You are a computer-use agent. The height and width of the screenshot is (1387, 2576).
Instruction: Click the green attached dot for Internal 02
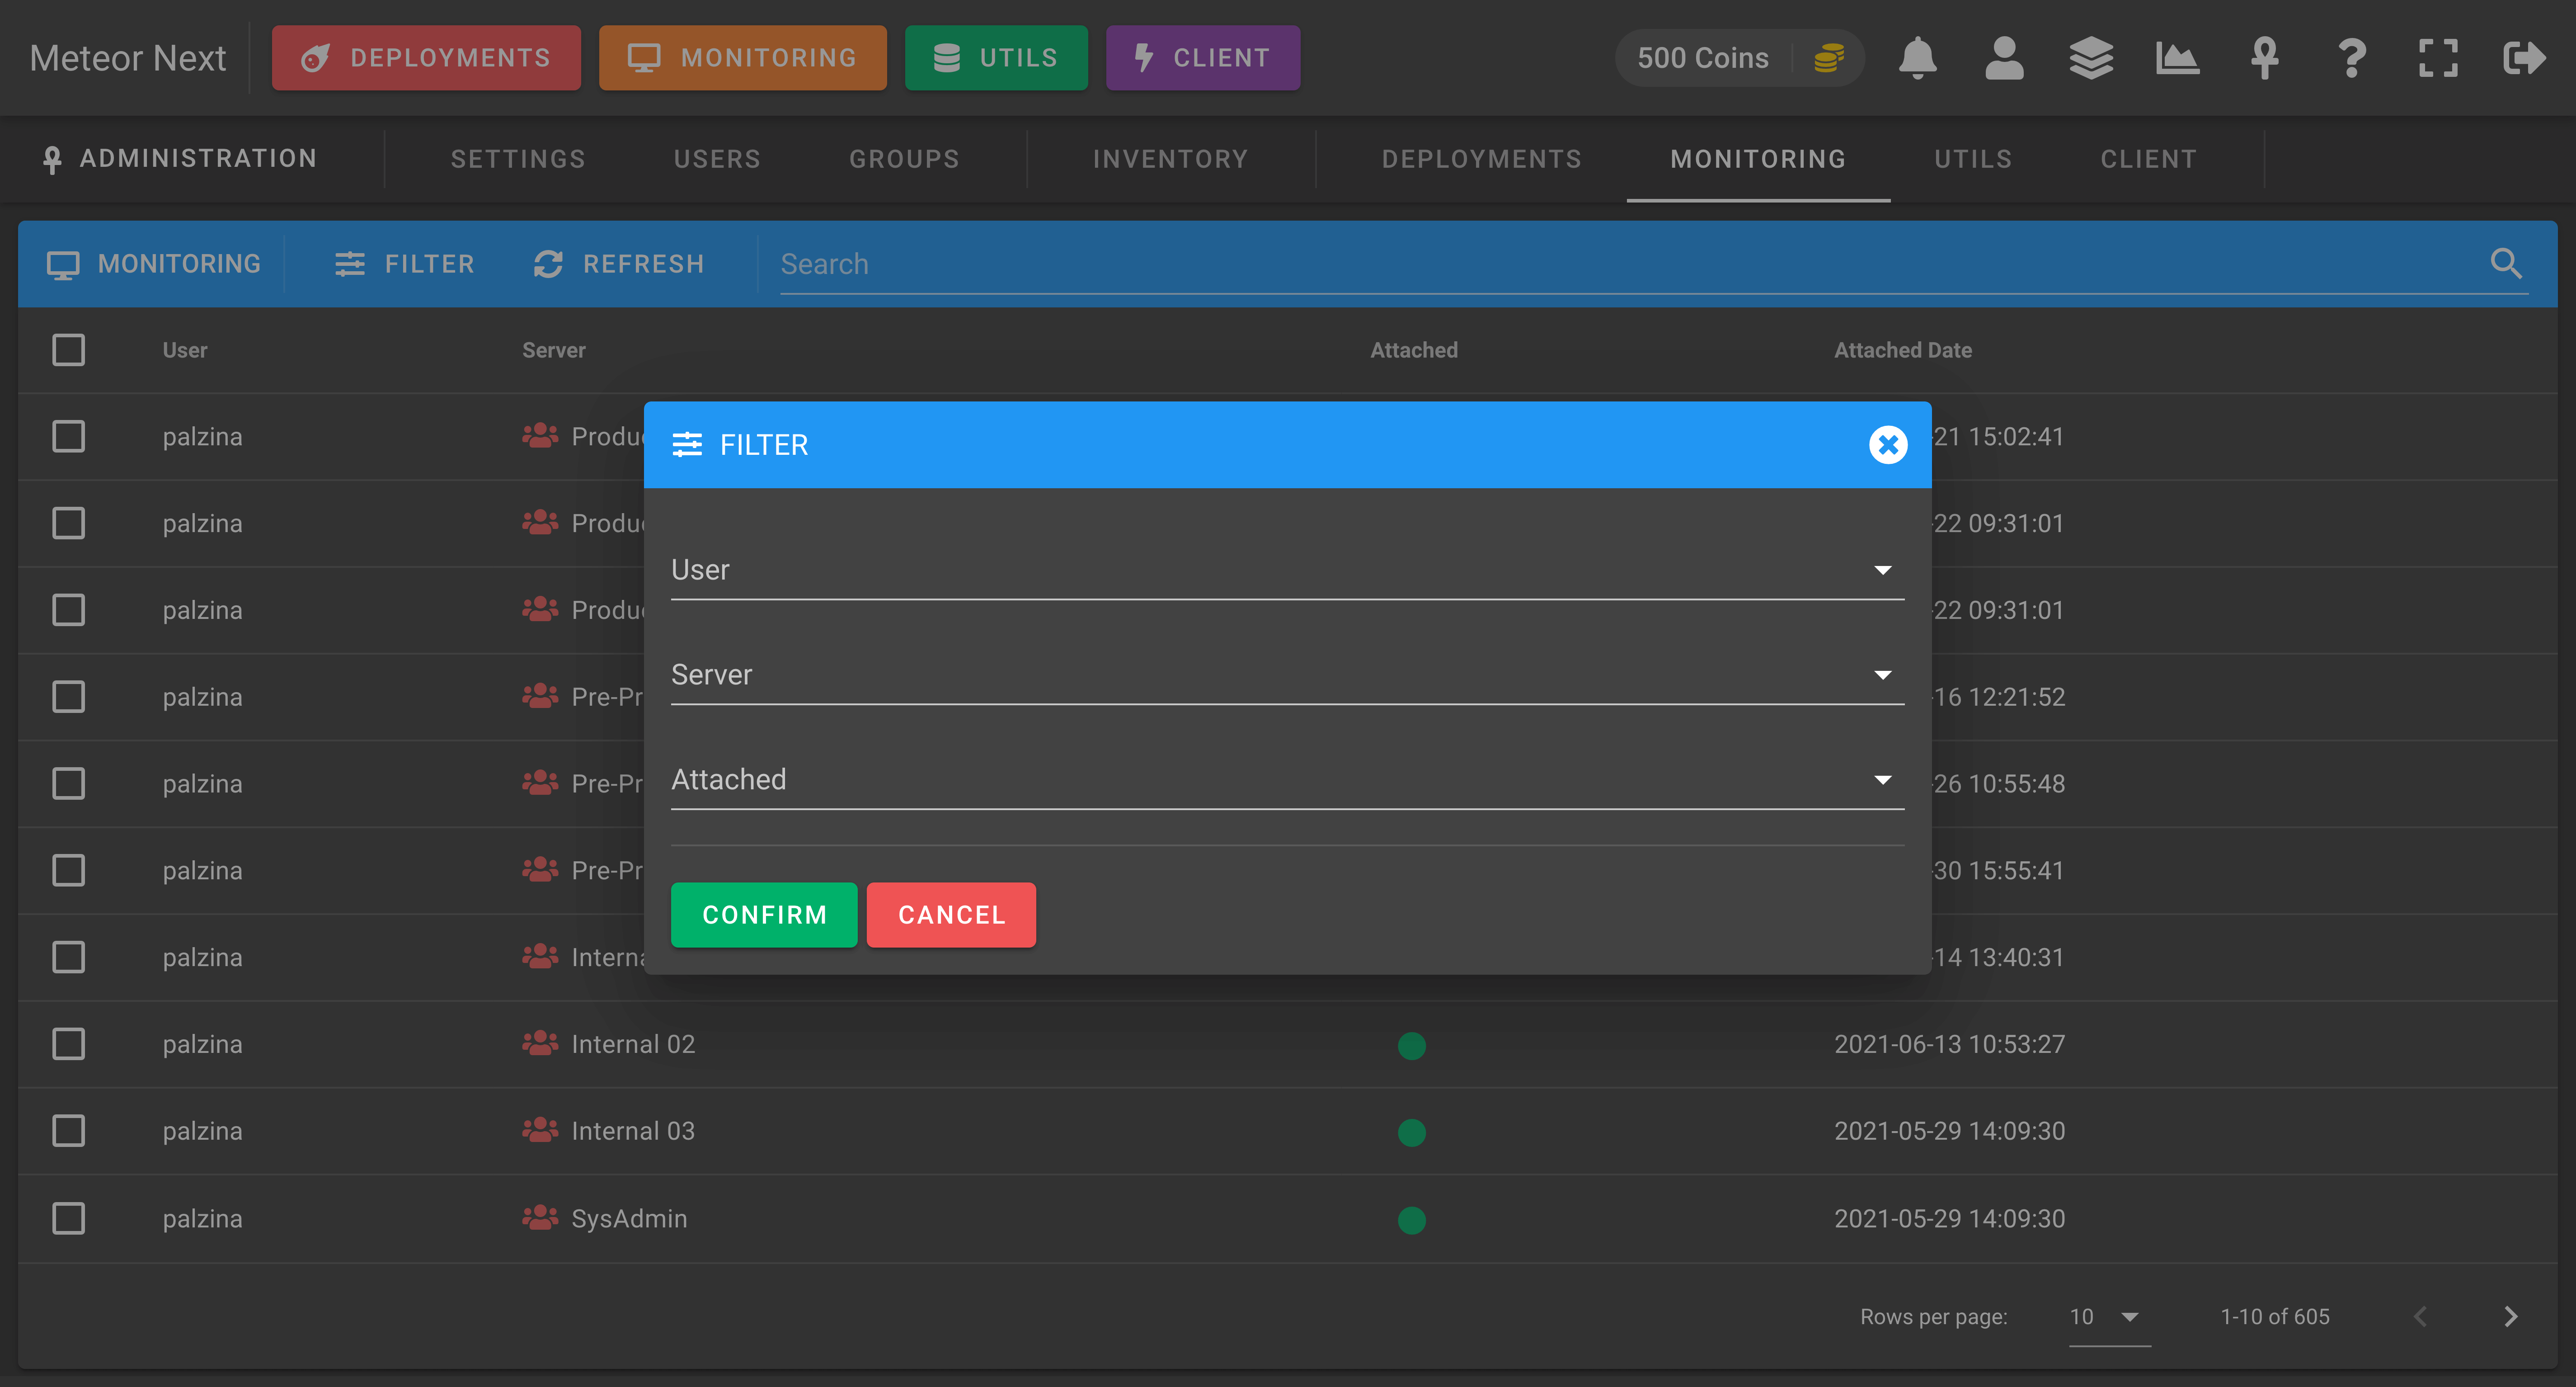click(x=1411, y=1045)
